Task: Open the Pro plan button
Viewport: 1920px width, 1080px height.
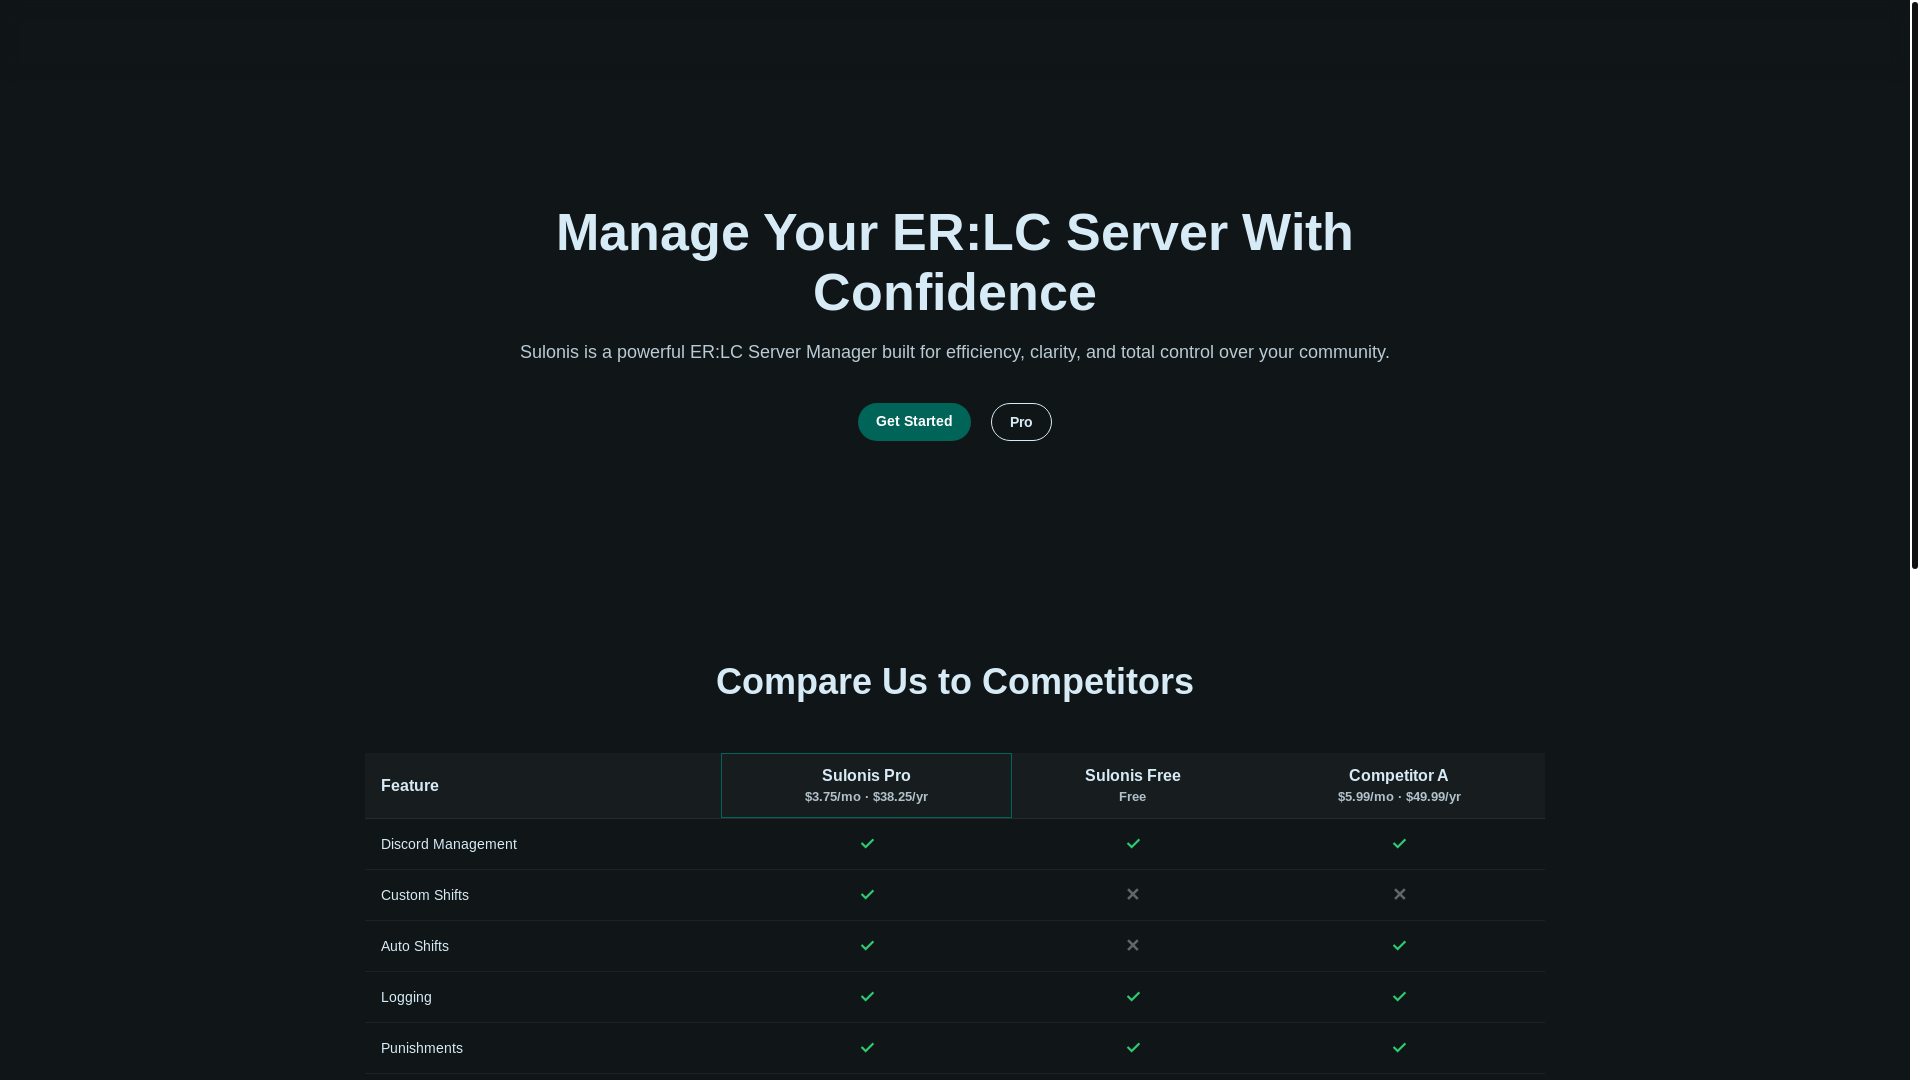Action: click(1021, 422)
